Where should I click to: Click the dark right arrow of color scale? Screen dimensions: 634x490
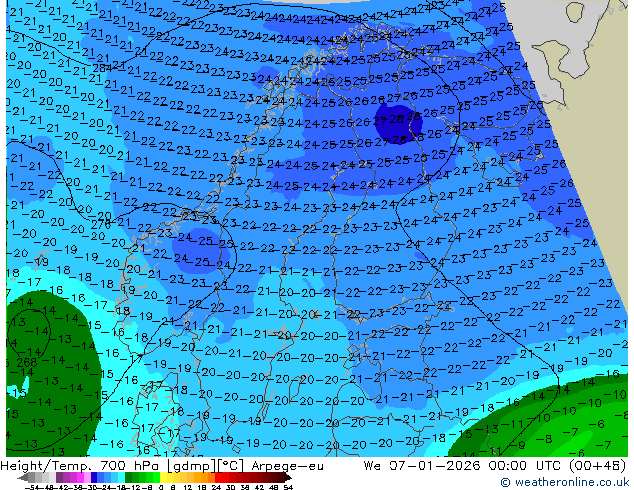coord(288,478)
